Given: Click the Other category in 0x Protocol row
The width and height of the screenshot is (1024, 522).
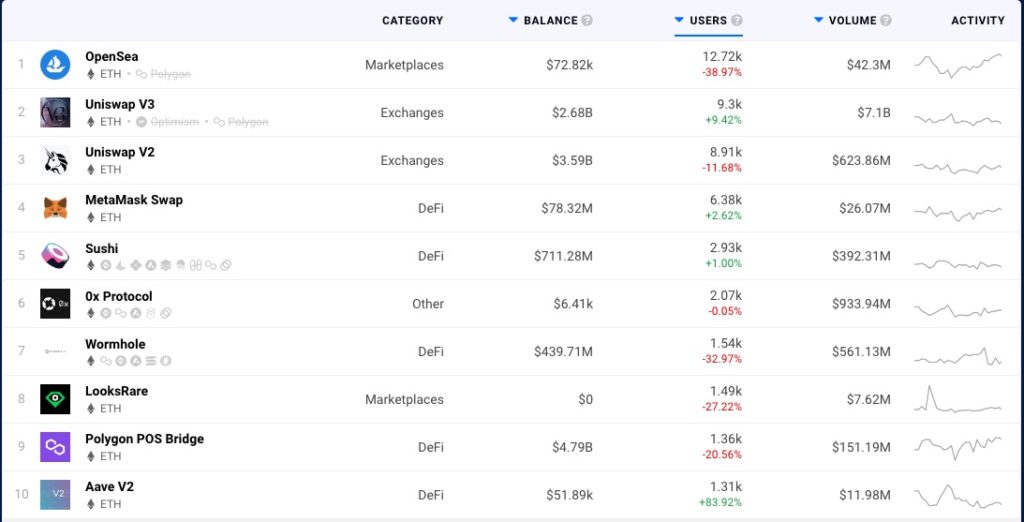Looking at the screenshot, I should tap(428, 304).
